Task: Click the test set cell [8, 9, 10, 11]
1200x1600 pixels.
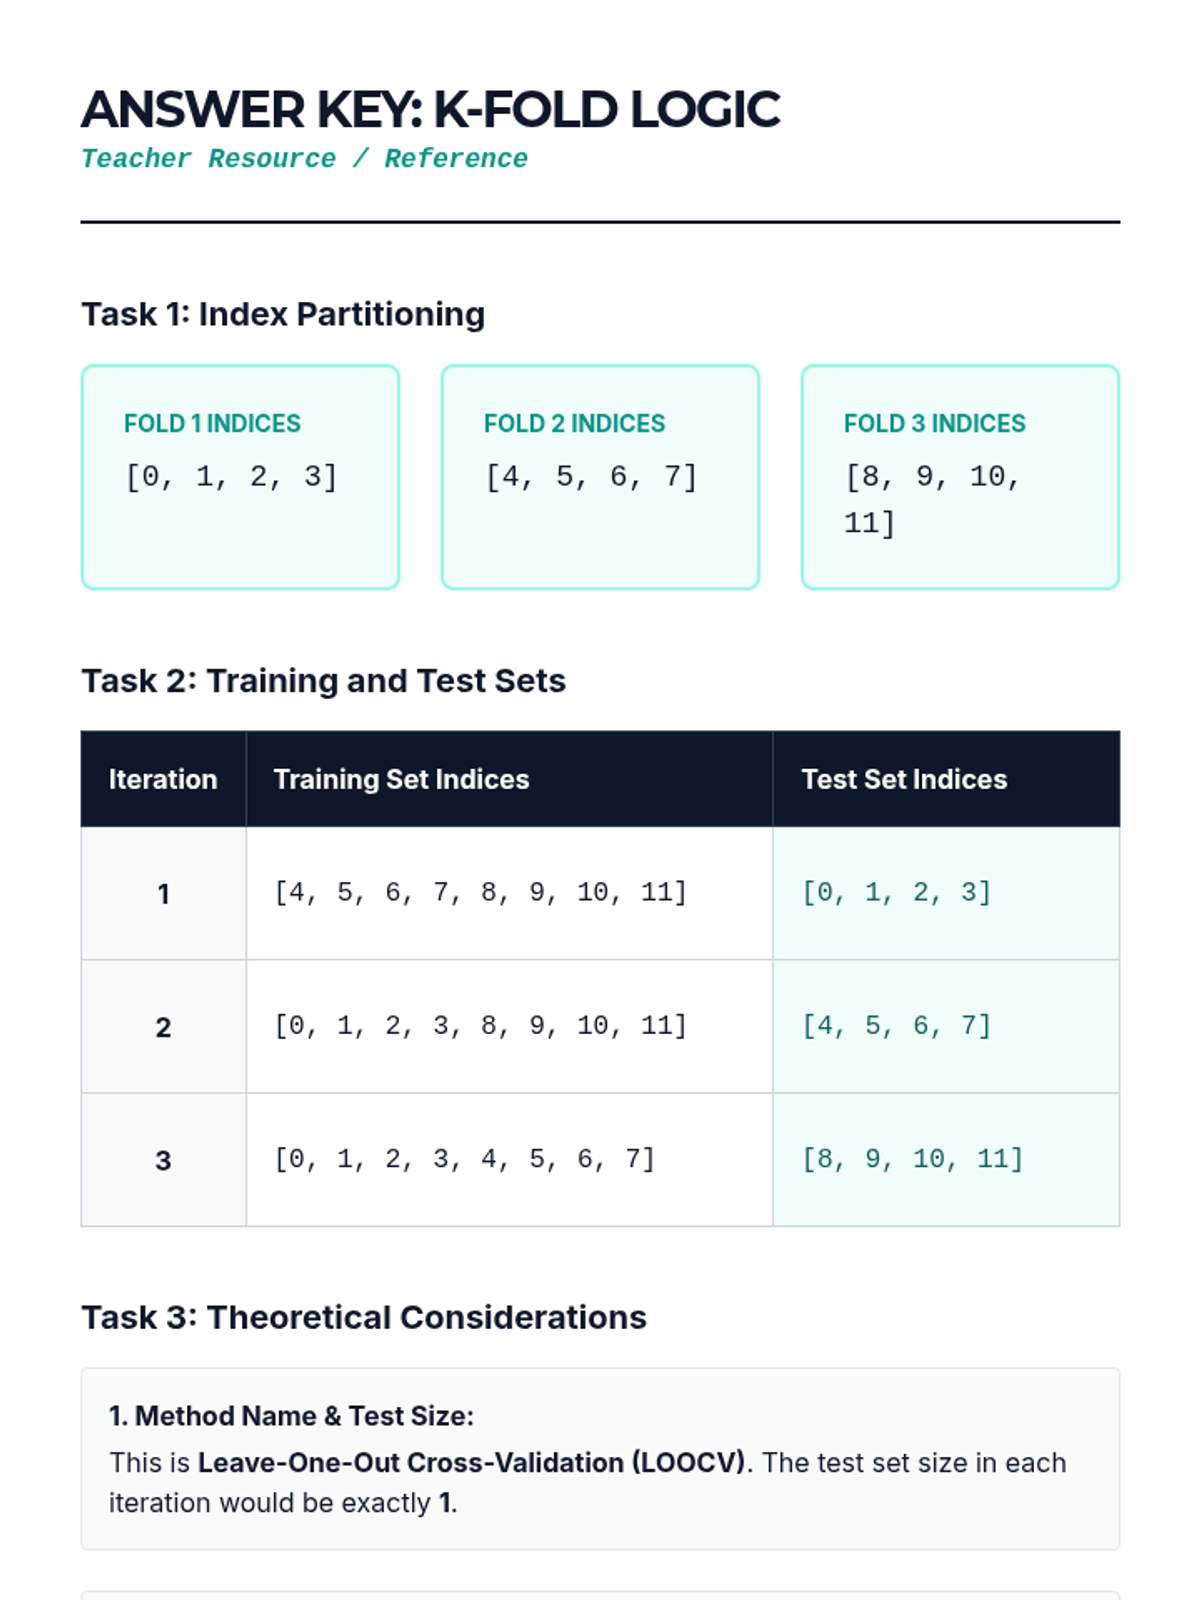Action: pyautogui.click(x=912, y=1159)
